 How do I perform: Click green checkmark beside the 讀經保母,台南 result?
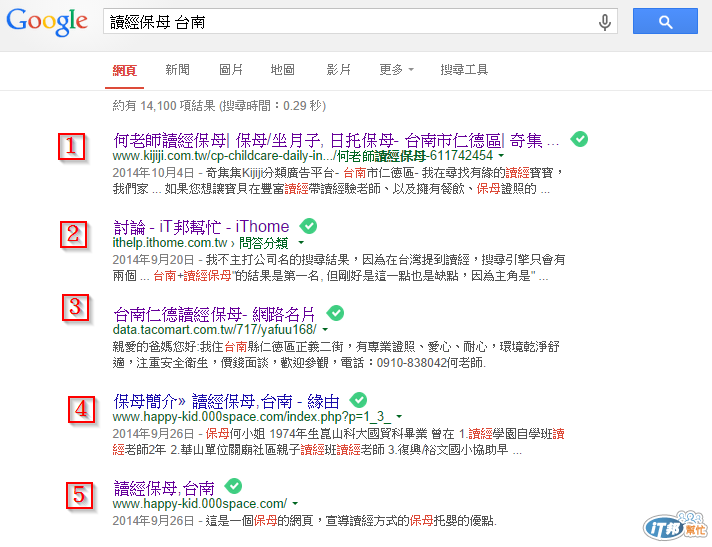(233, 486)
